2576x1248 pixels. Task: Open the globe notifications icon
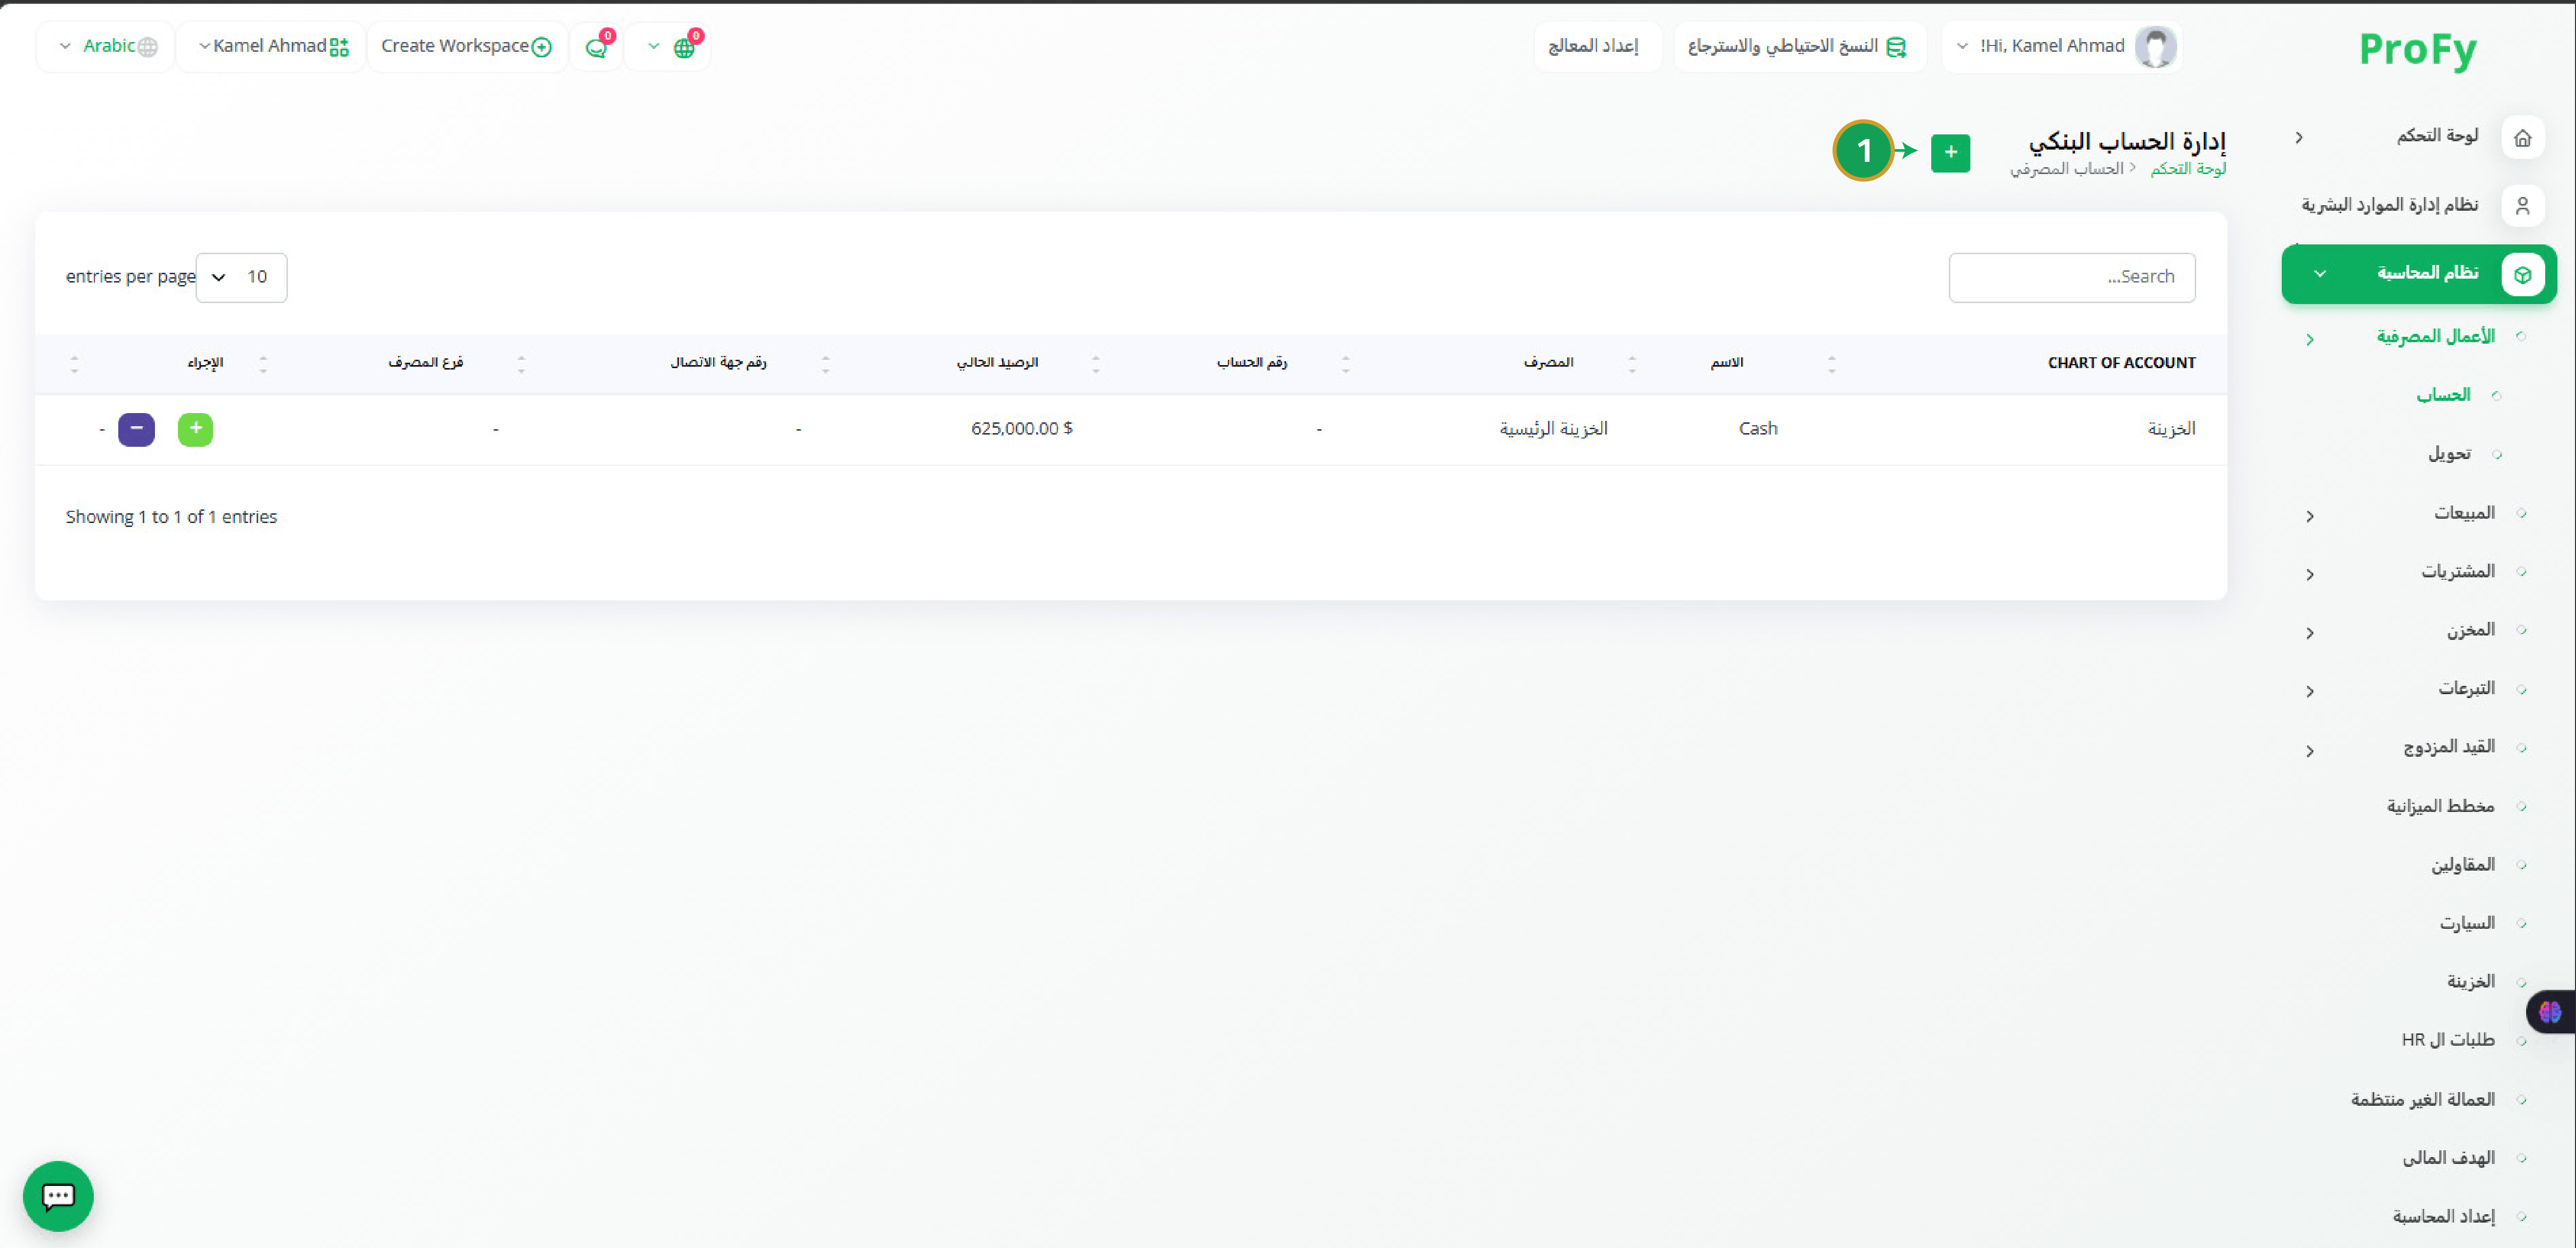[x=684, y=47]
